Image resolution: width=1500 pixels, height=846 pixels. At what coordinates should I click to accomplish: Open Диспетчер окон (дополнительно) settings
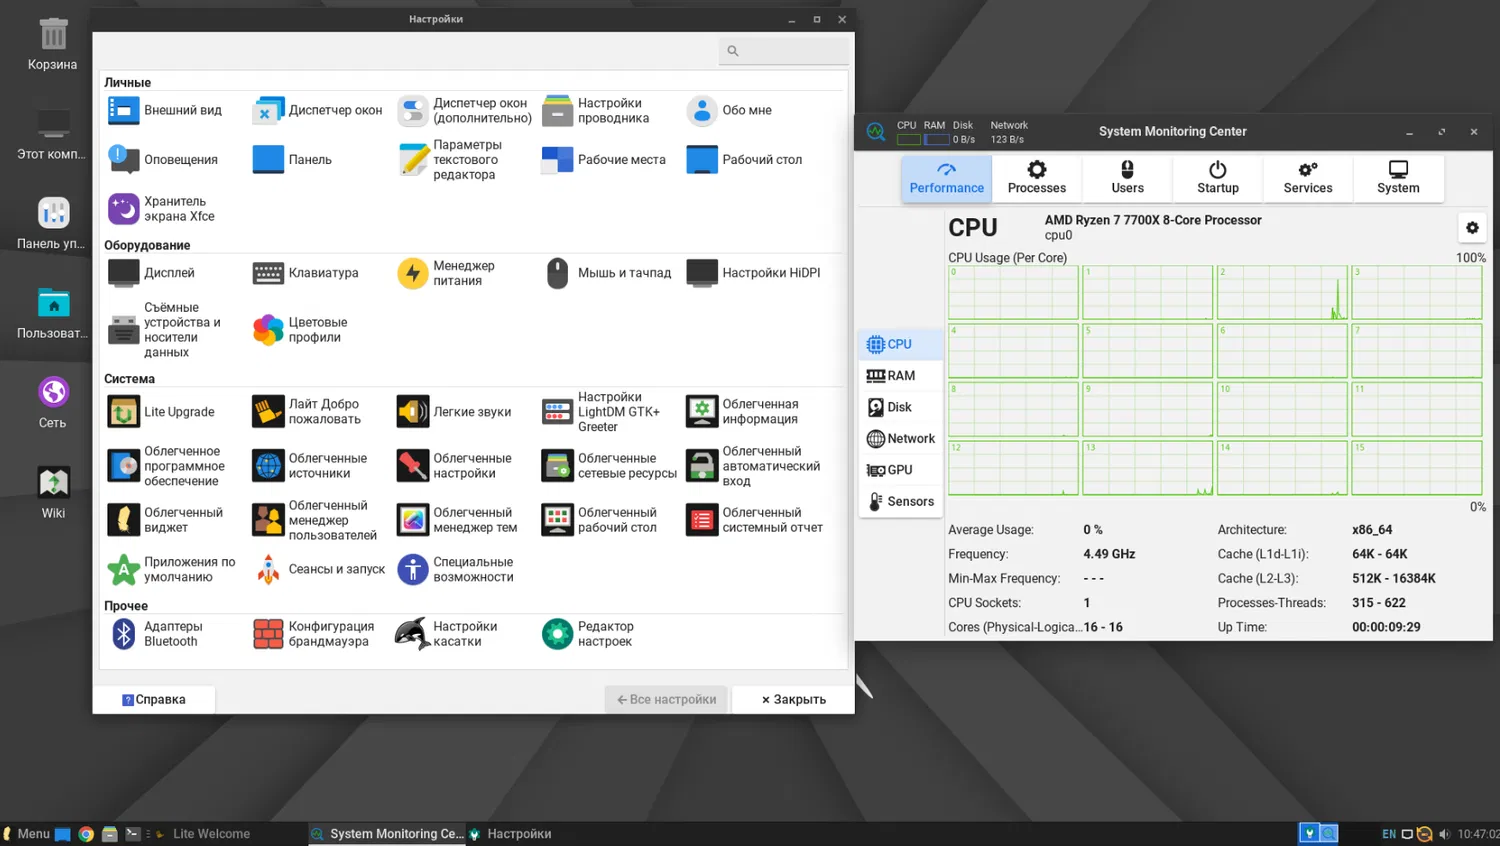[x=465, y=110]
